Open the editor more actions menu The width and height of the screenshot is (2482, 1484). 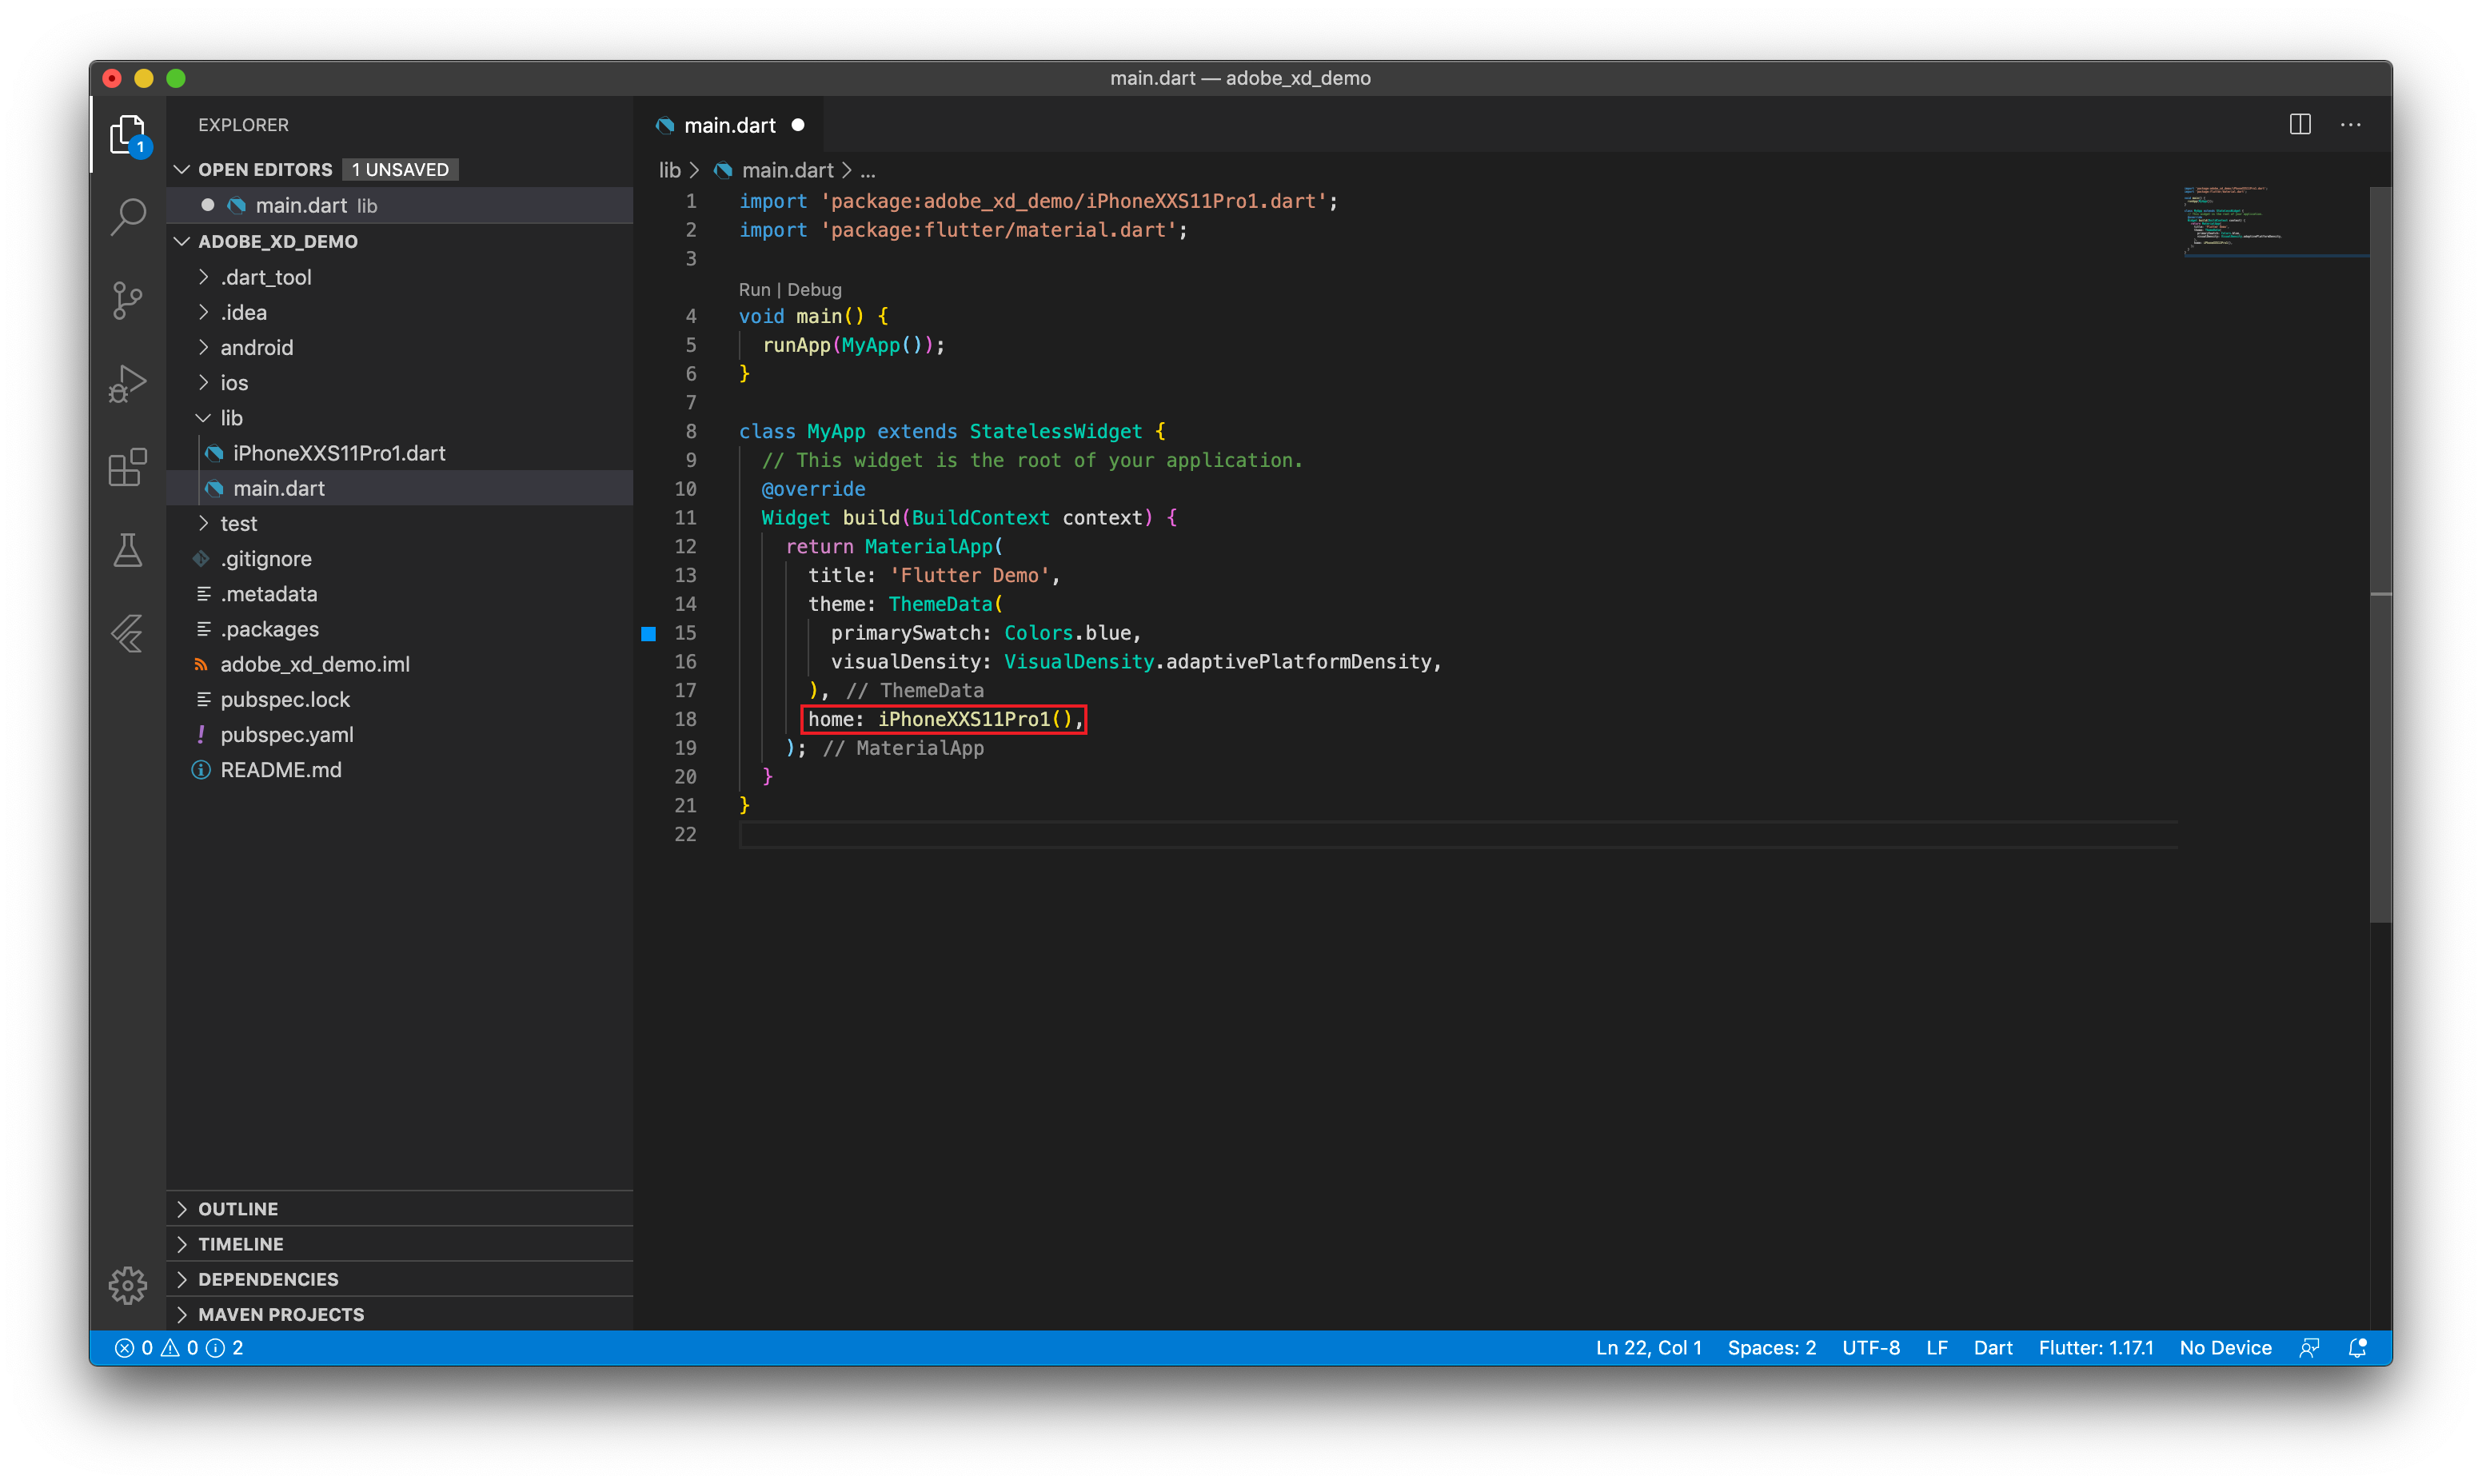[x=2351, y=124]
